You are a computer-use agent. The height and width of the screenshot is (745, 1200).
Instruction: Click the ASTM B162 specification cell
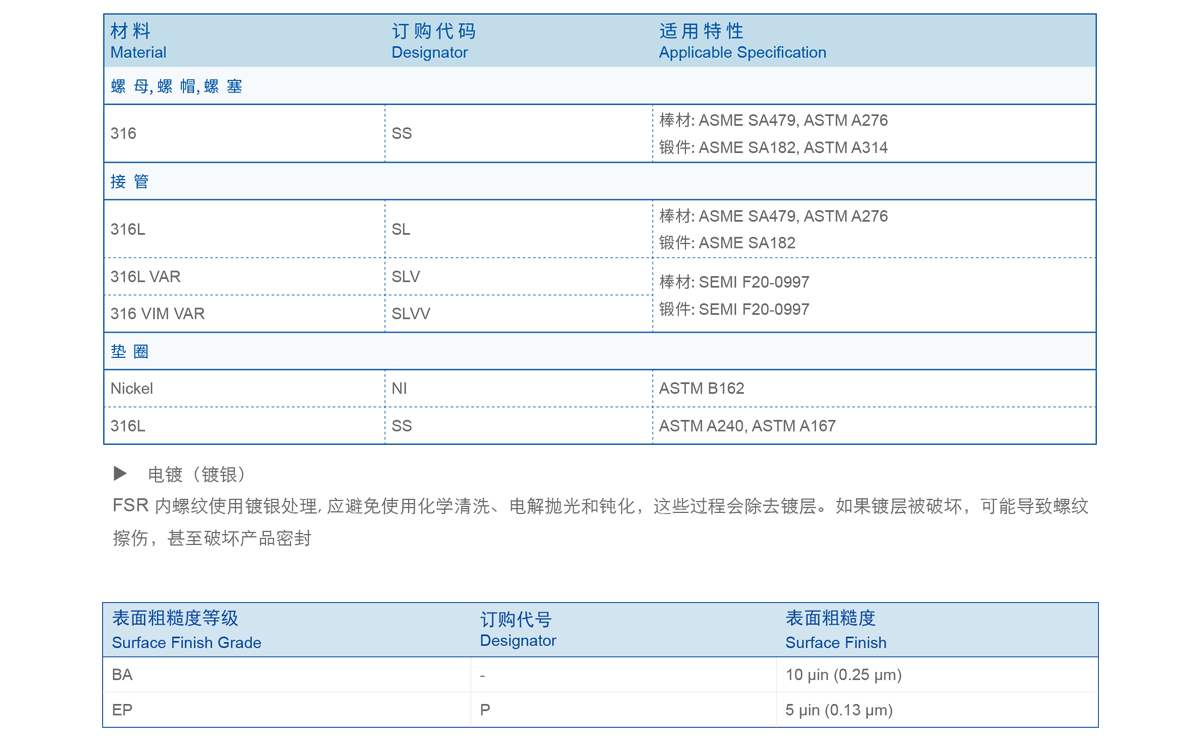pyautogui.click(x=705, y=388)
